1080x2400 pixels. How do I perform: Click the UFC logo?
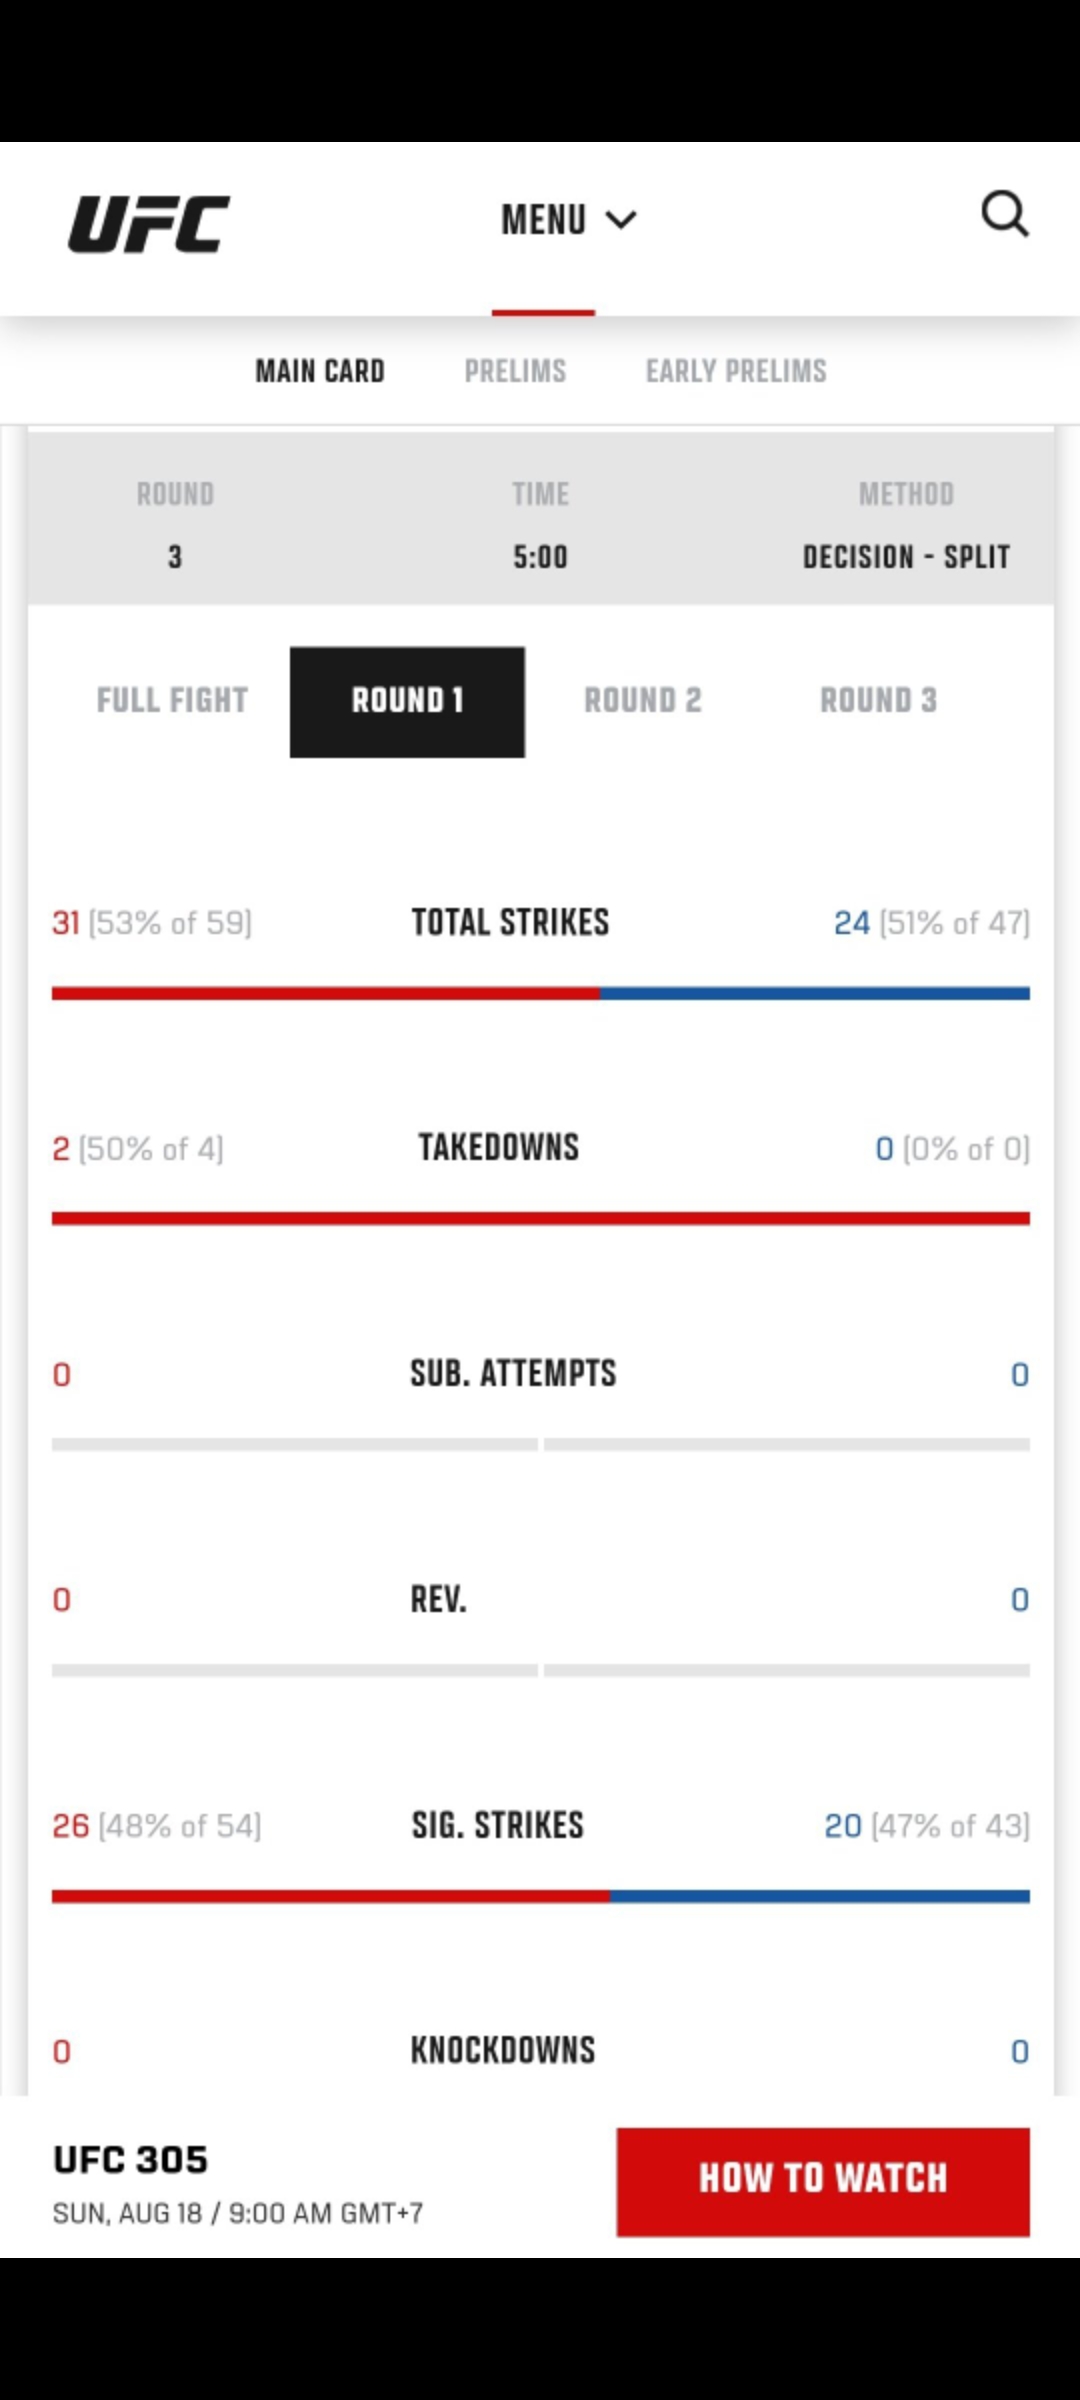tap(149, 223)
